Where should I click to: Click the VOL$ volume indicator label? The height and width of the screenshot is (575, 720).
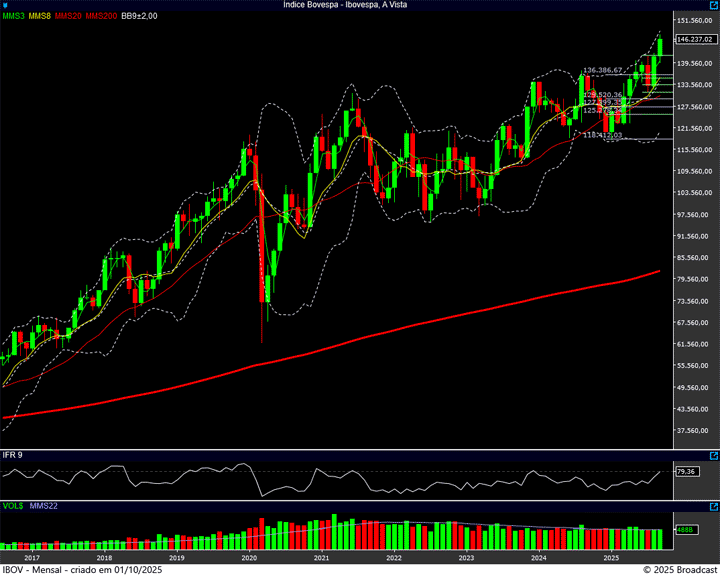[x=13, y=506]
